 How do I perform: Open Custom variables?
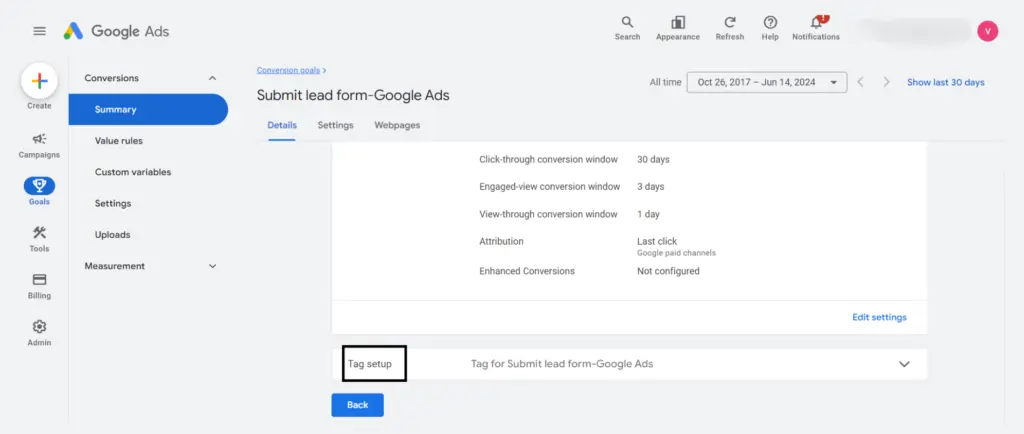coord(133,172)
